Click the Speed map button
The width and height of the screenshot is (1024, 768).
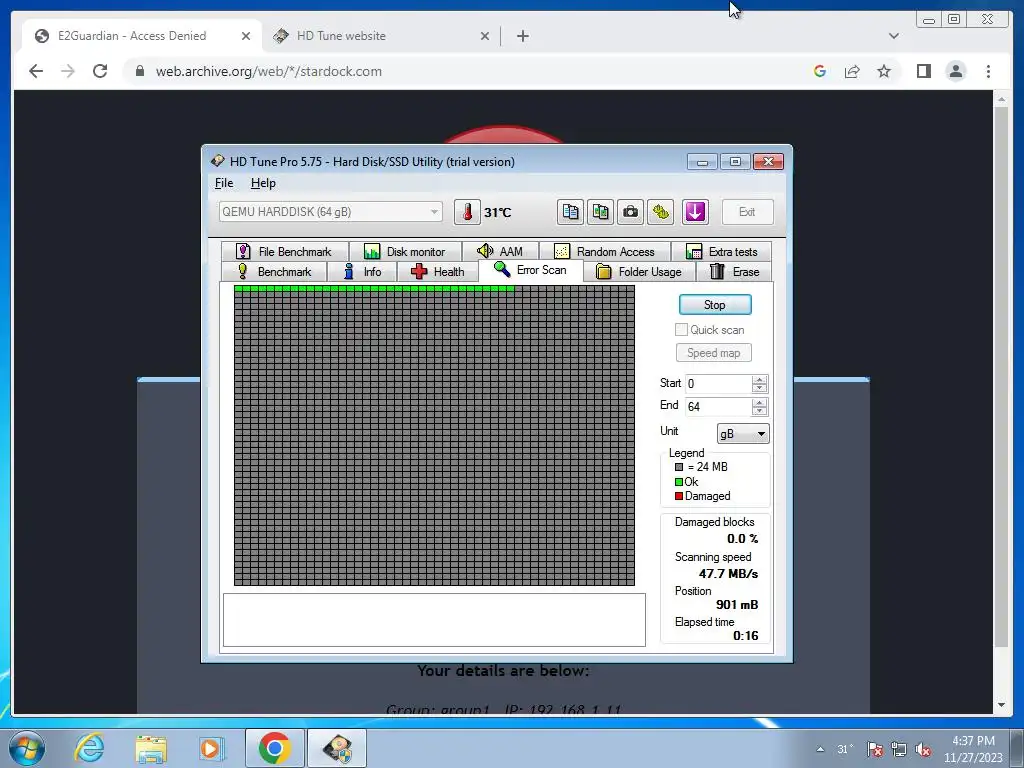tap(713, 353)
